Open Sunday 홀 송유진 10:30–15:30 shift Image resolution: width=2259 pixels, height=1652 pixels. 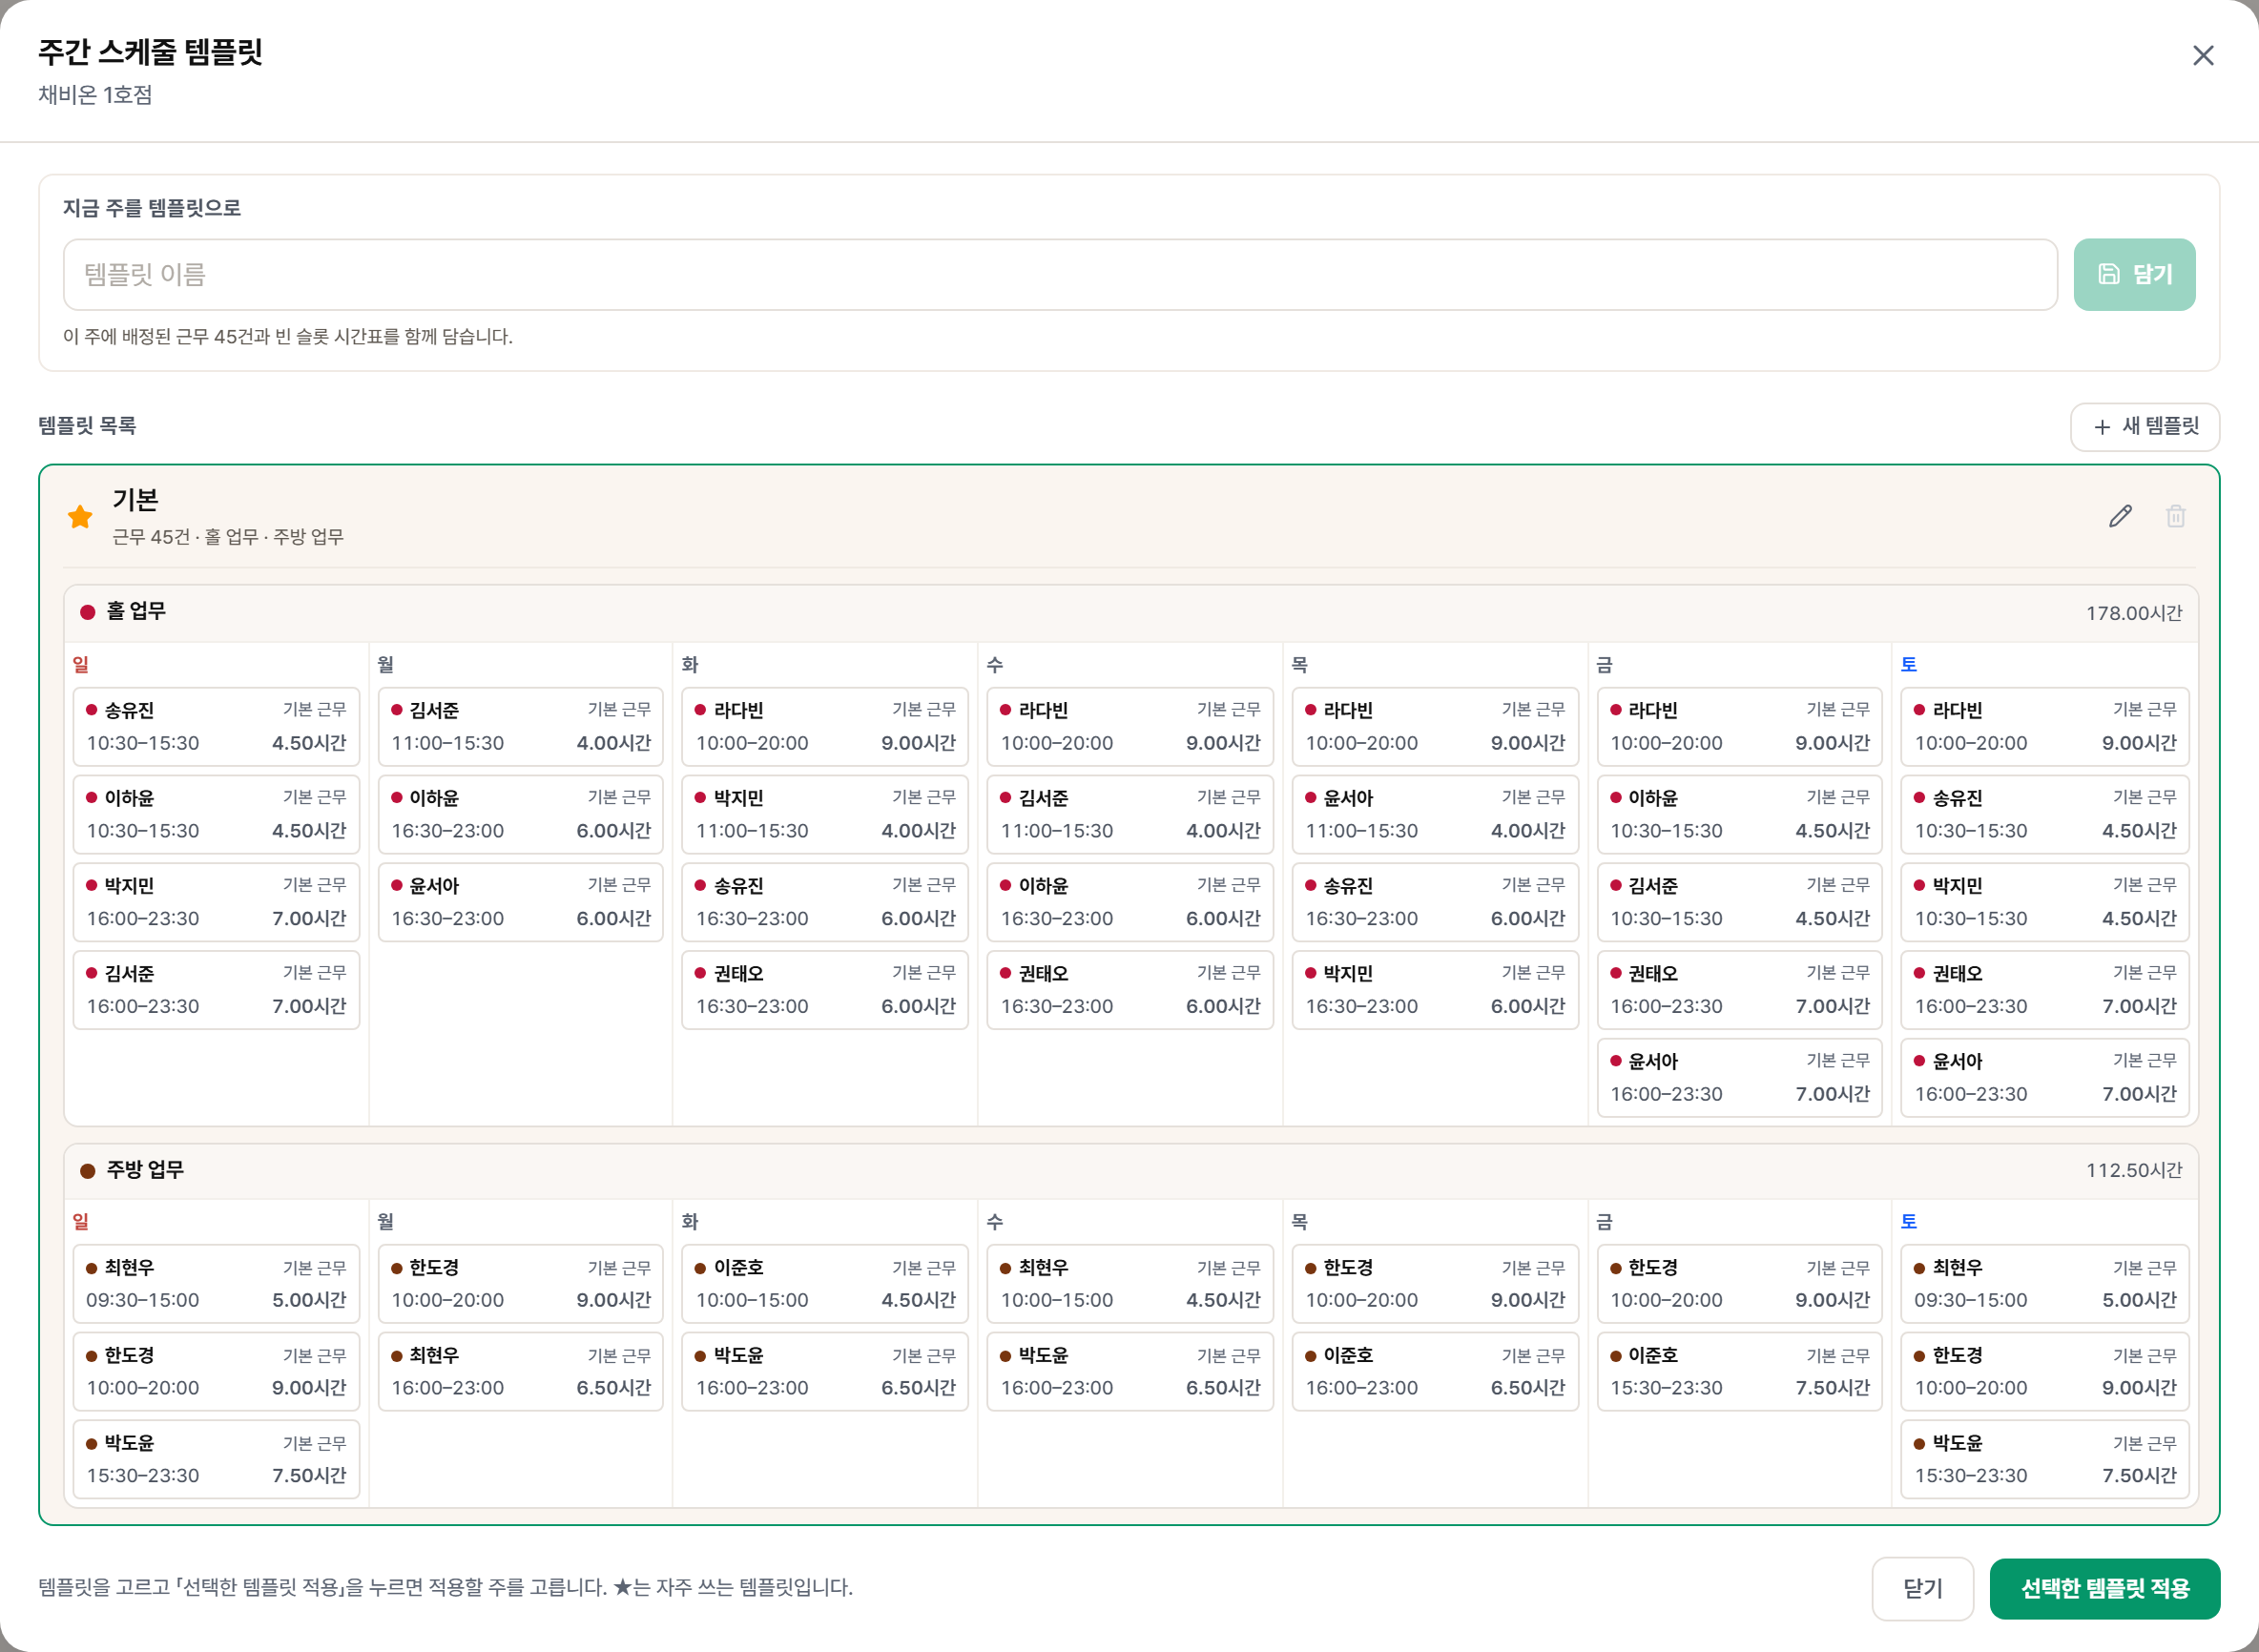216,727
